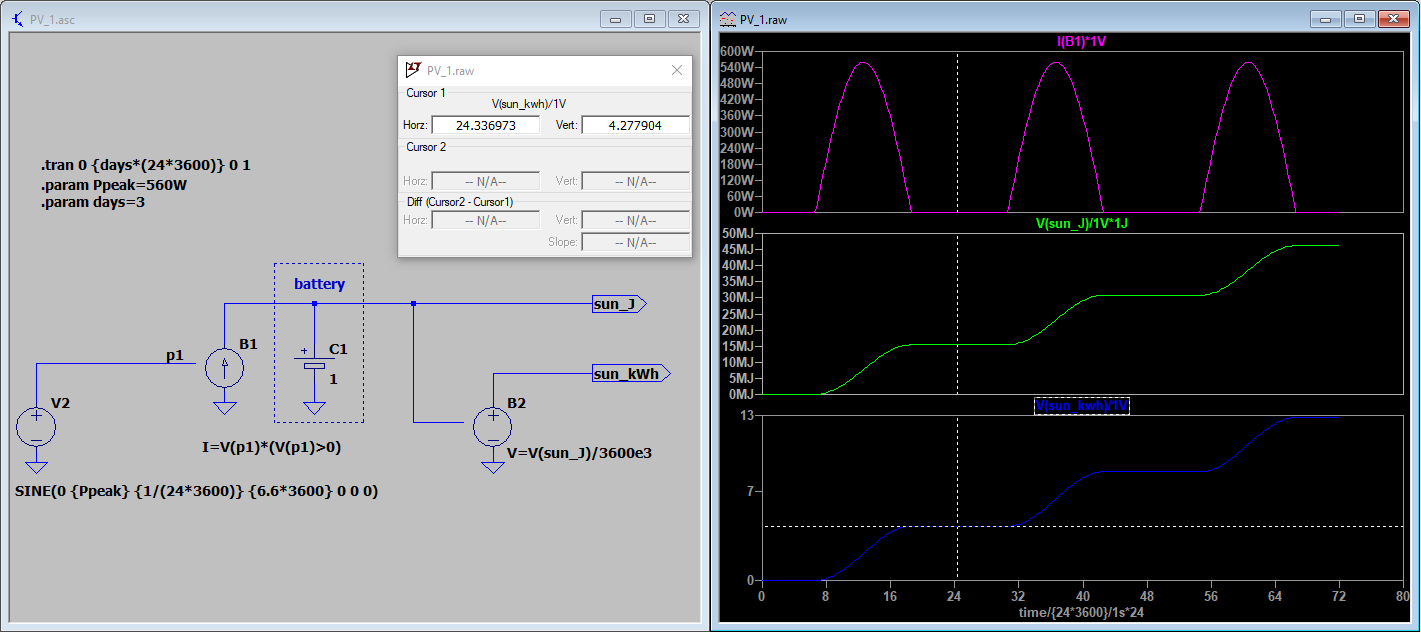
Task: Click Cursor 2 Horz N/A field
Action: coord(486,181)
